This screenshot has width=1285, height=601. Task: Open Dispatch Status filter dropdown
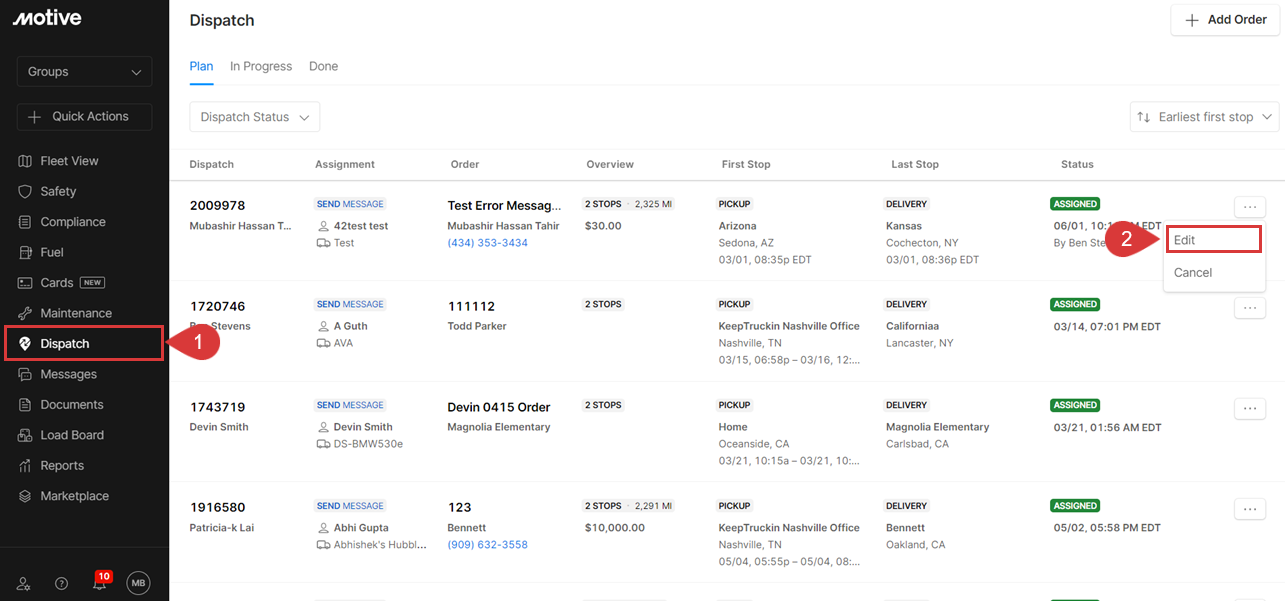[254, 117]
